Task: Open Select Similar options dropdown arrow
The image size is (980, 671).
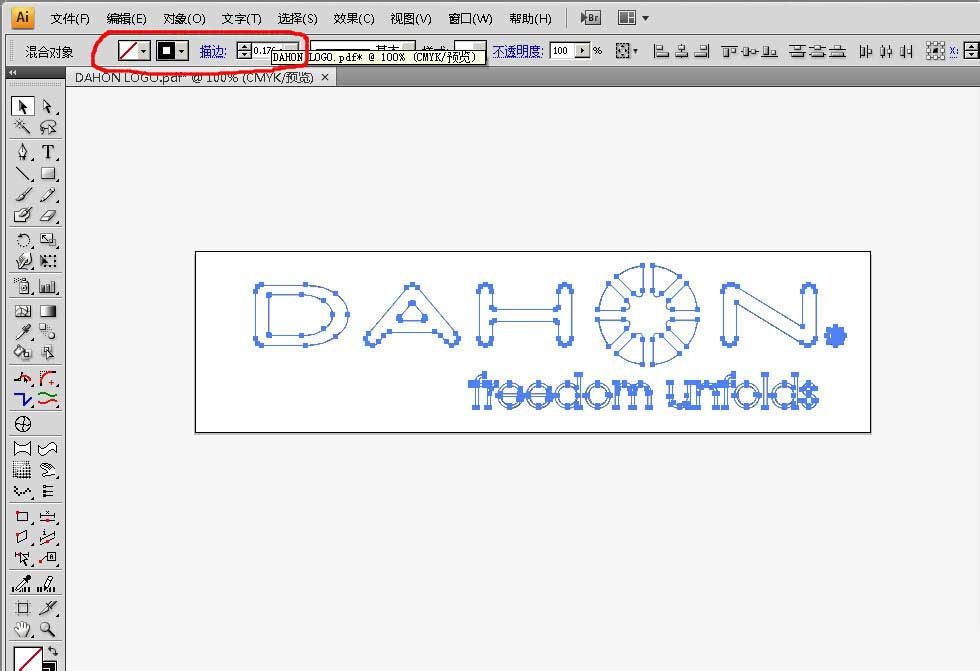Action: click(635, 51)
